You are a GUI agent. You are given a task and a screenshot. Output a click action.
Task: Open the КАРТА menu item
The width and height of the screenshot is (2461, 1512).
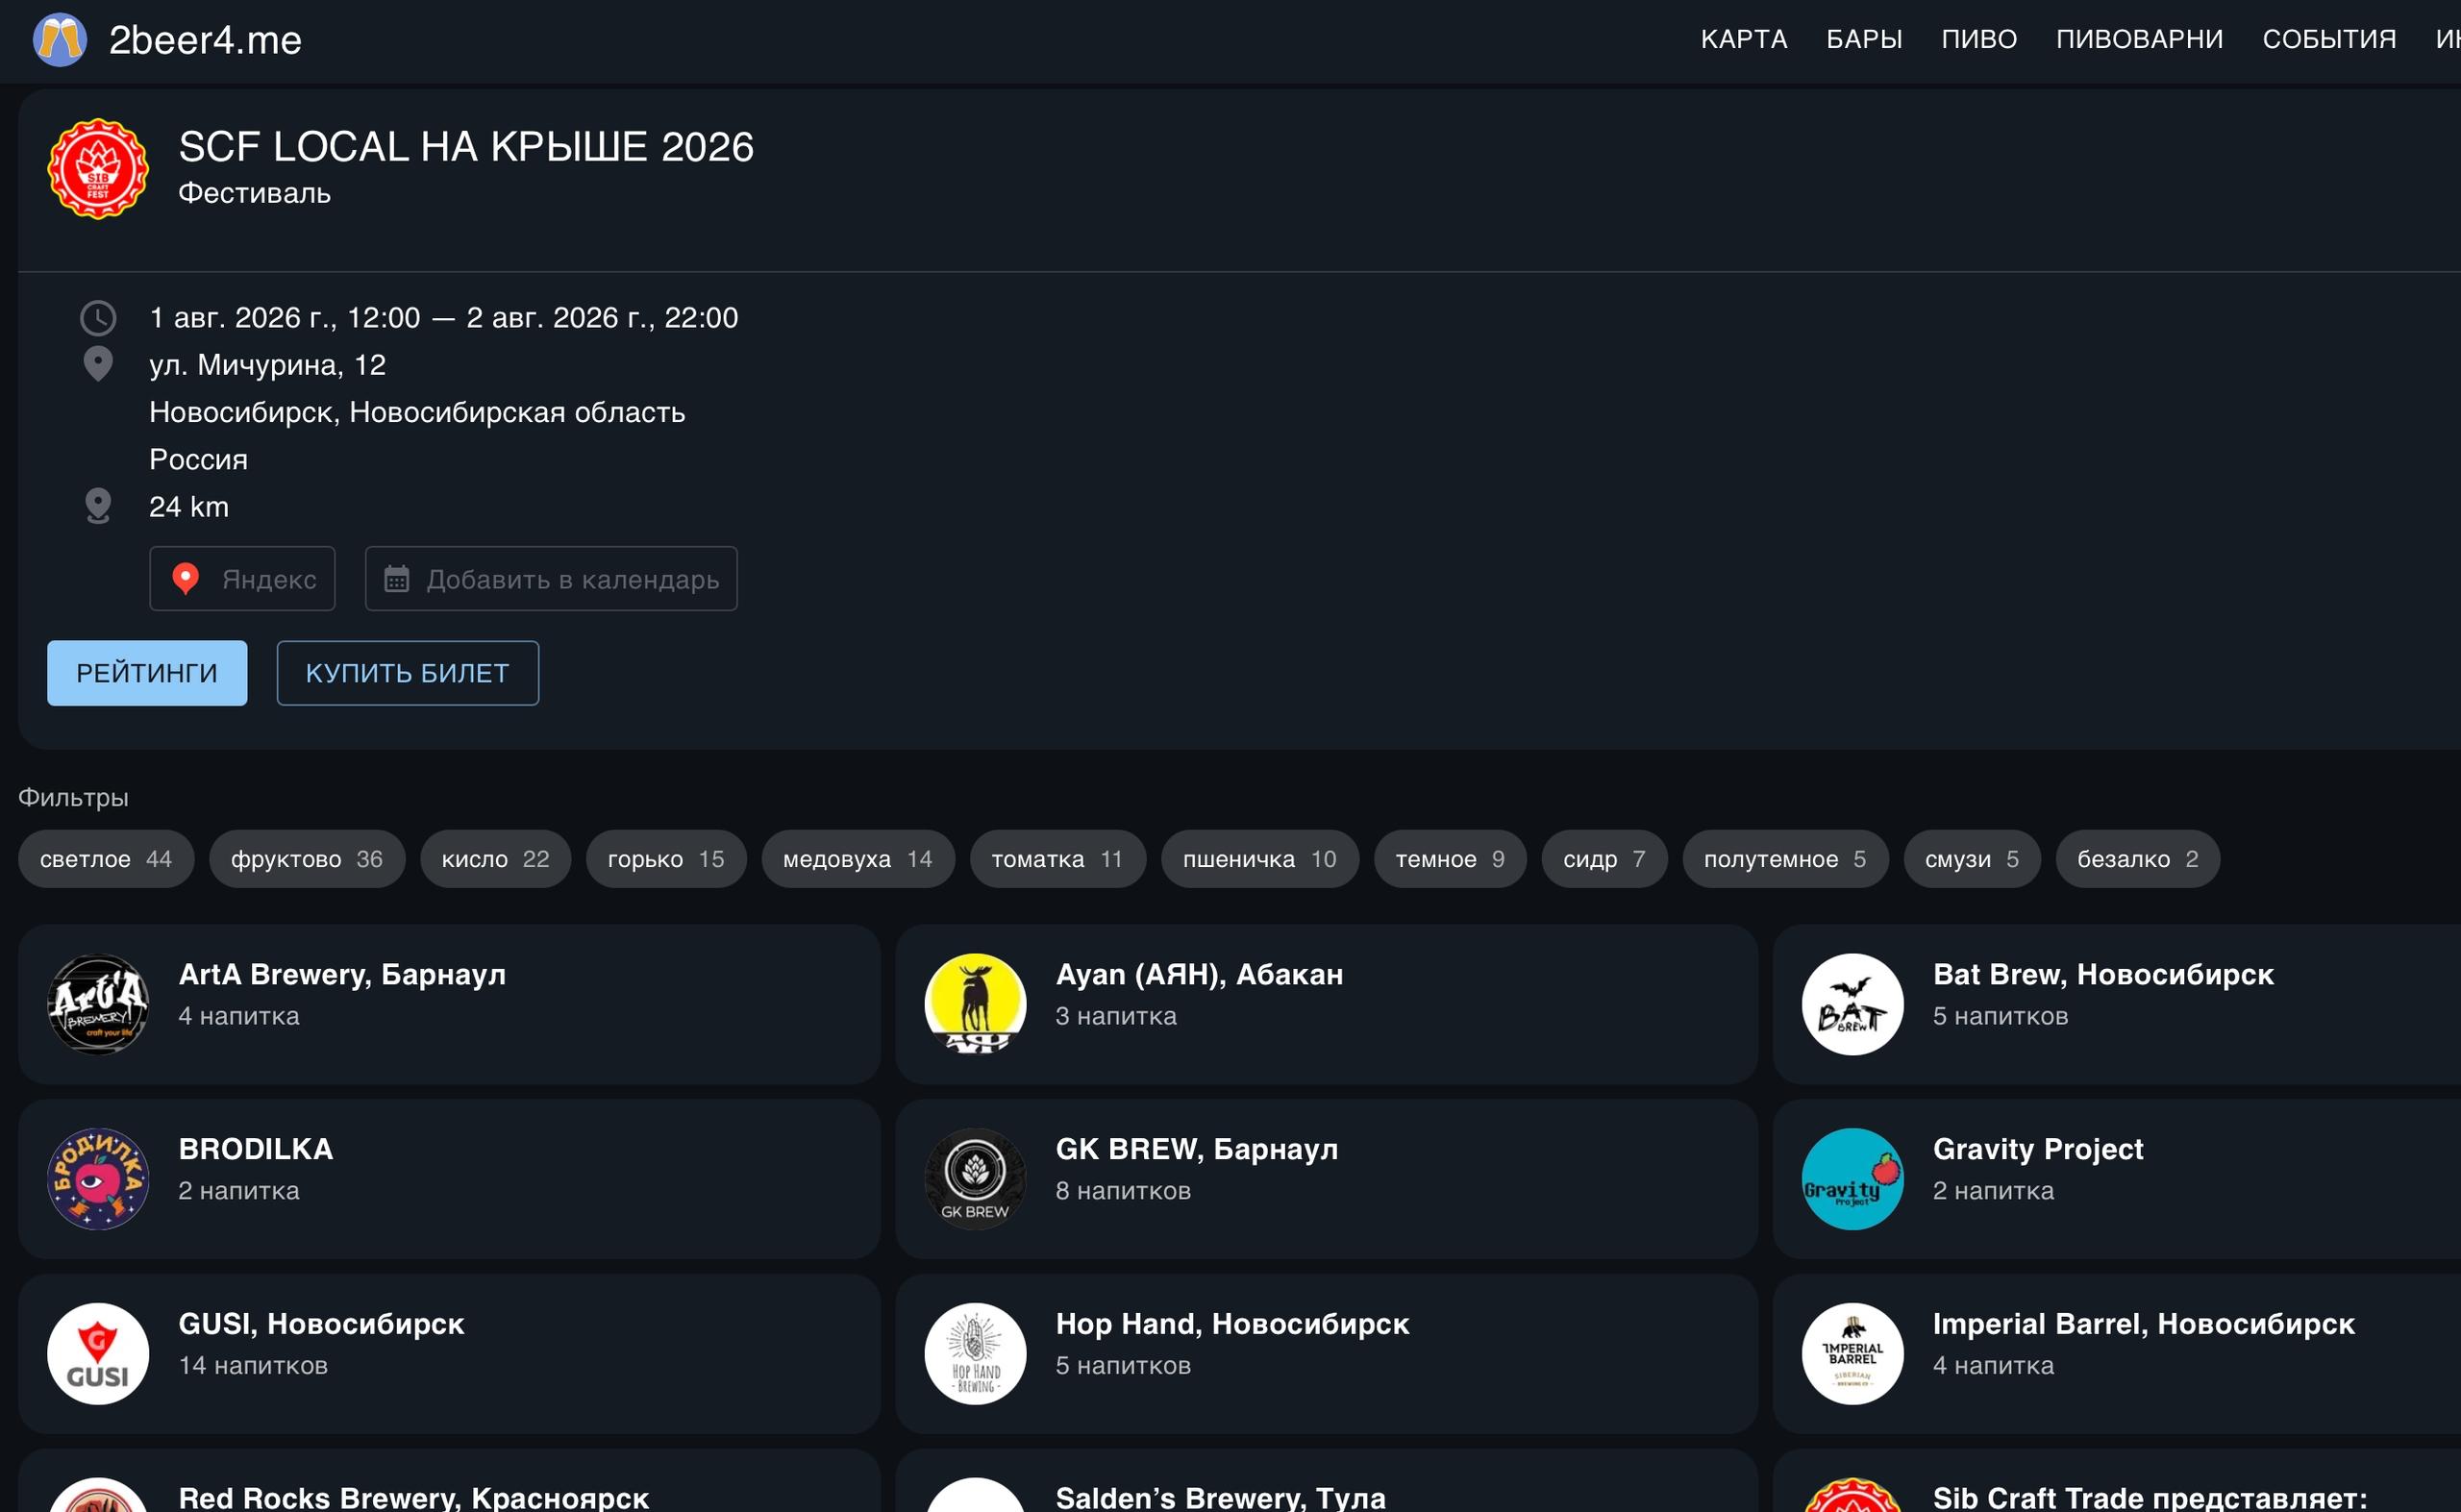[1744, 39]
